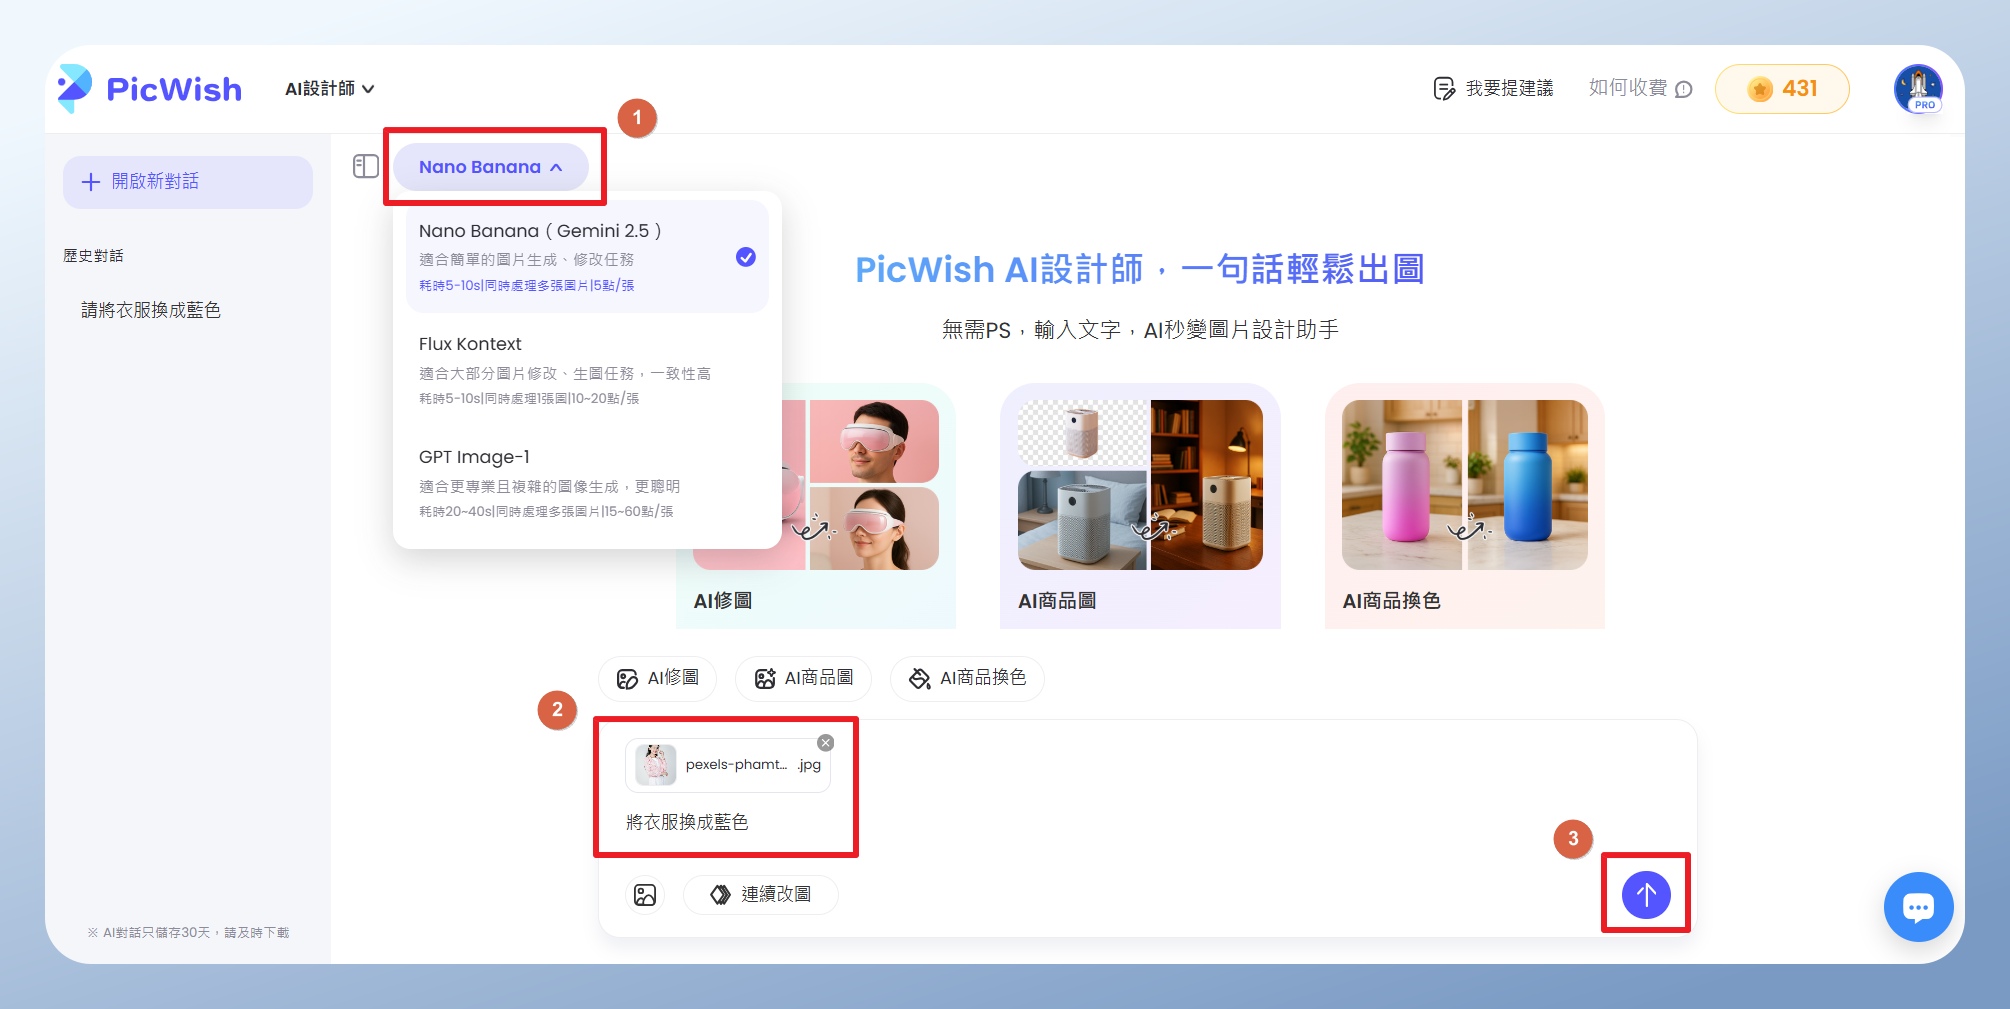Click the send arrow button

tap(1645, 894)
